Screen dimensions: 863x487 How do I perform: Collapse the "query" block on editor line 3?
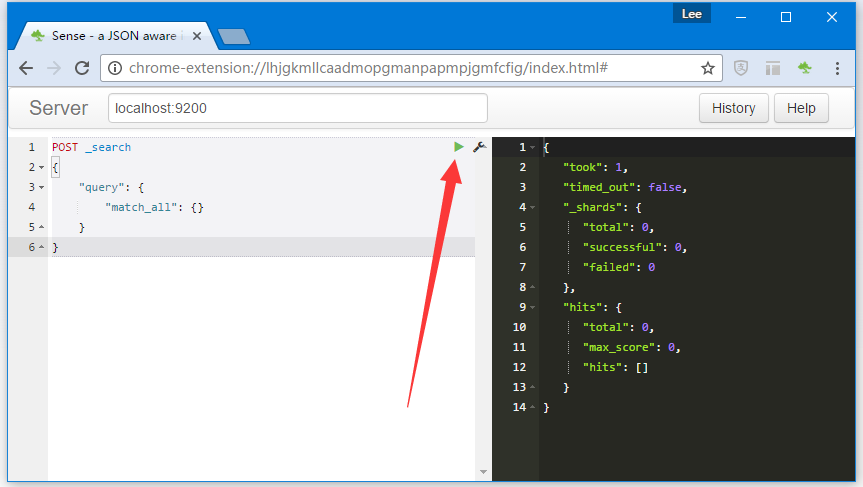[42, 187]
